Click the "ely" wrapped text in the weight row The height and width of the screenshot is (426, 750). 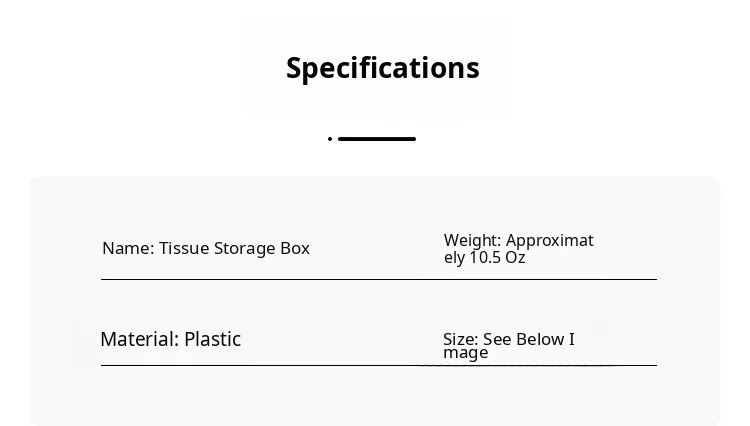tap(455, 257)
